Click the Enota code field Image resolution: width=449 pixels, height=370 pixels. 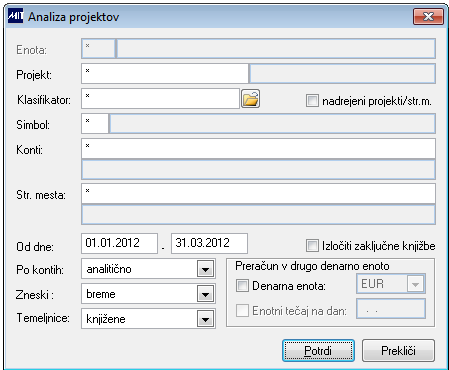click(98, 49)
